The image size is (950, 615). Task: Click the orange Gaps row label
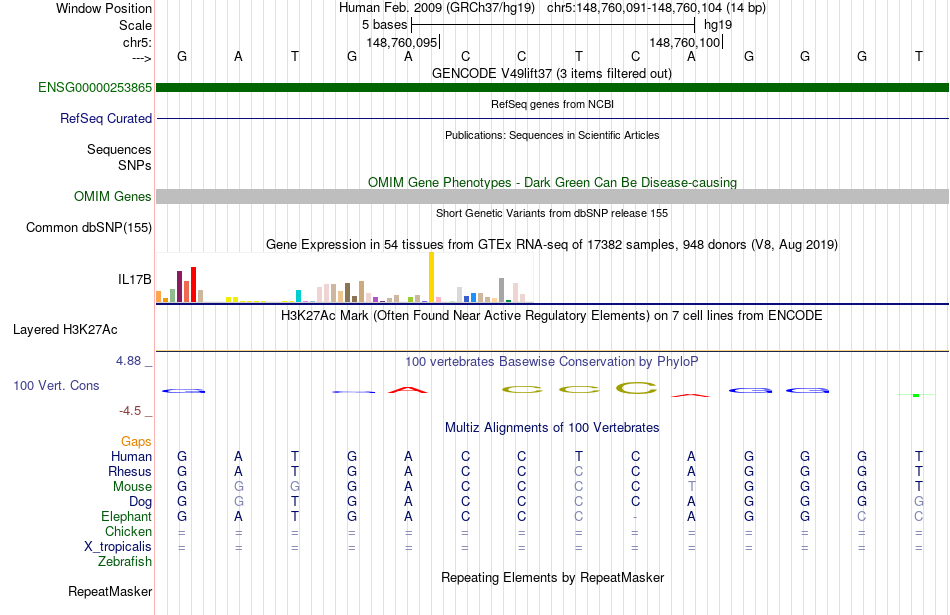[x=136, y=442]
